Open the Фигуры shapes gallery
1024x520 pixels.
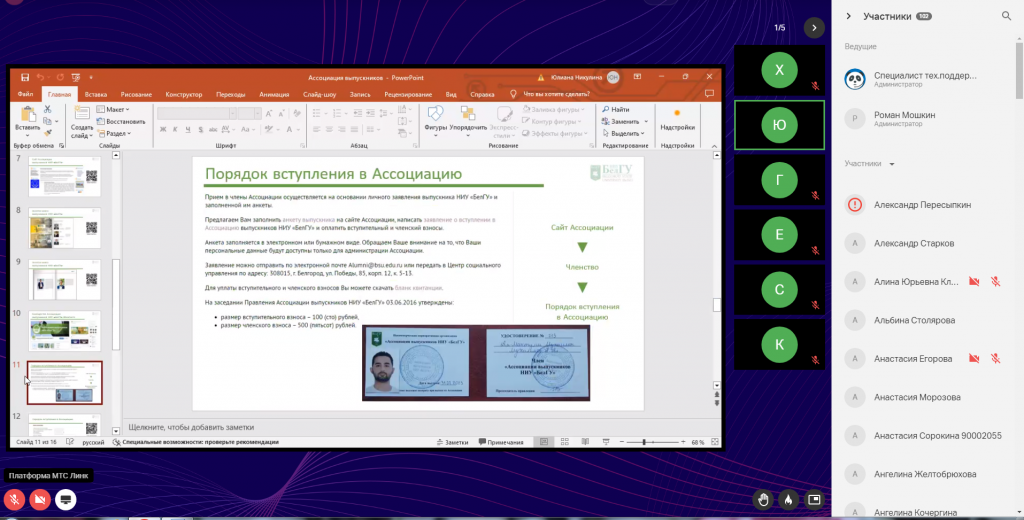436,120
